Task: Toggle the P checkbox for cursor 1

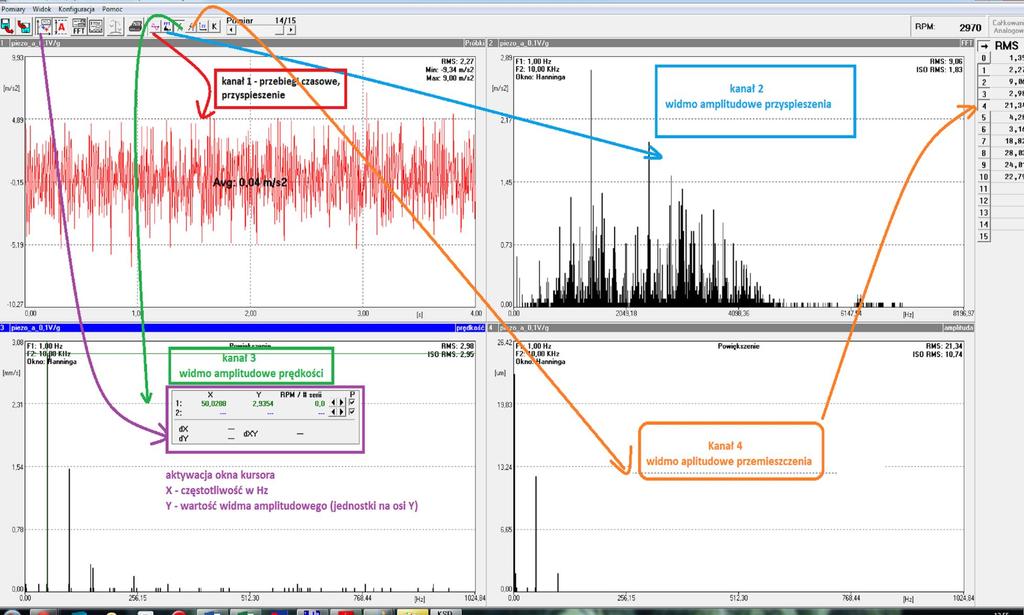Action: 353,403
